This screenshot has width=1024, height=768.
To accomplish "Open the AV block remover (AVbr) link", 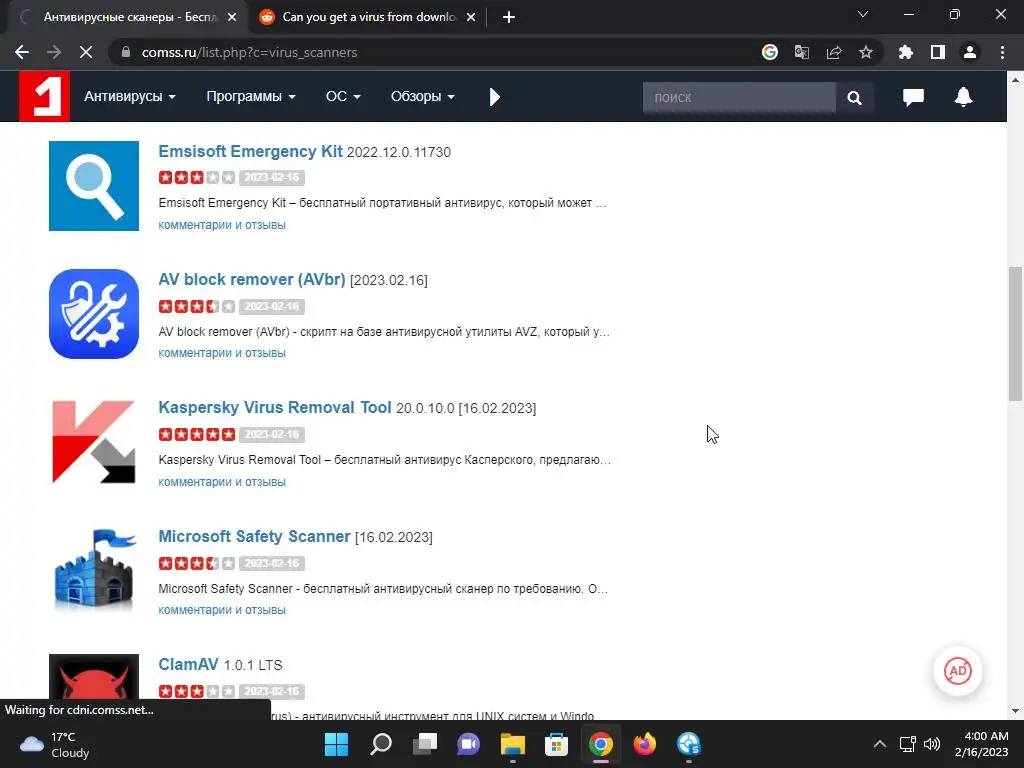I will coord(251,280).
